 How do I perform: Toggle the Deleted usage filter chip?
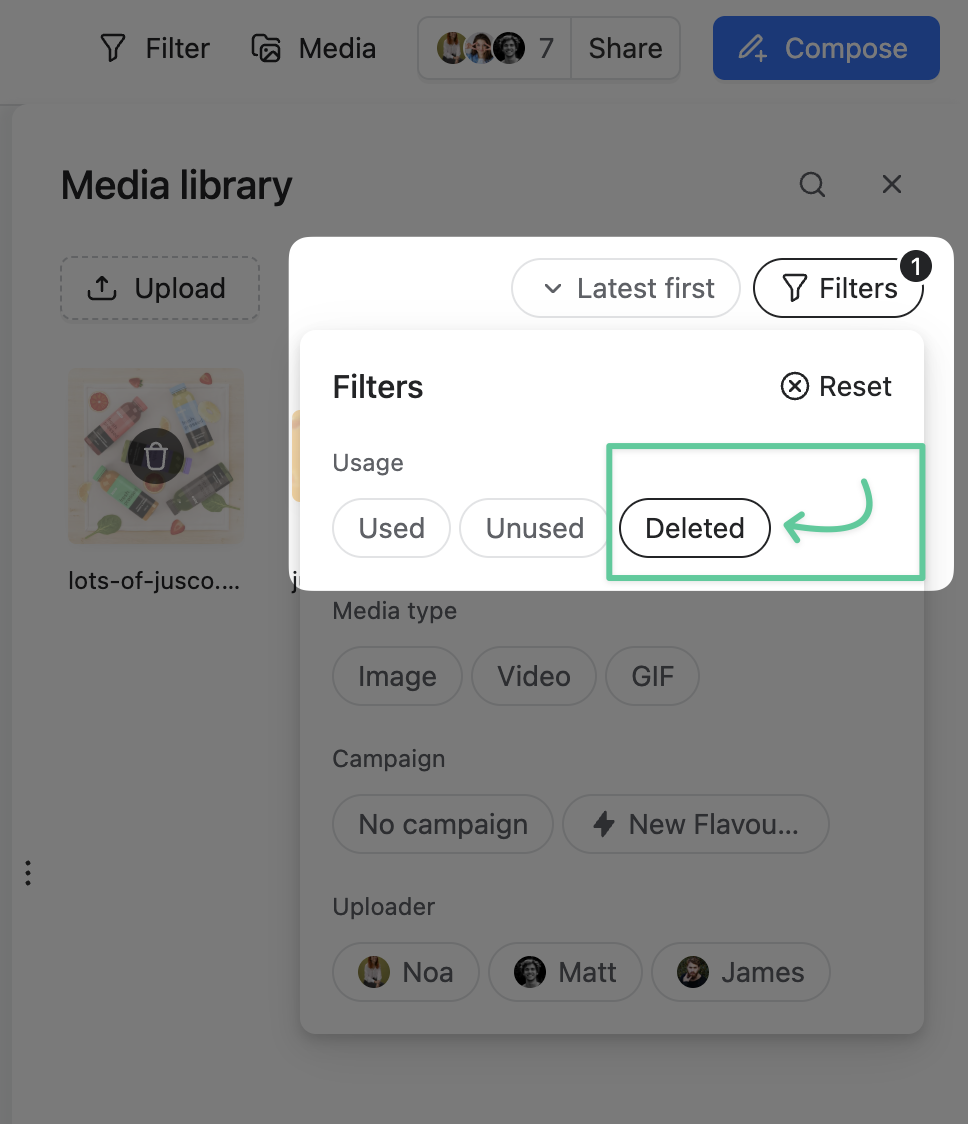(695, 528)
